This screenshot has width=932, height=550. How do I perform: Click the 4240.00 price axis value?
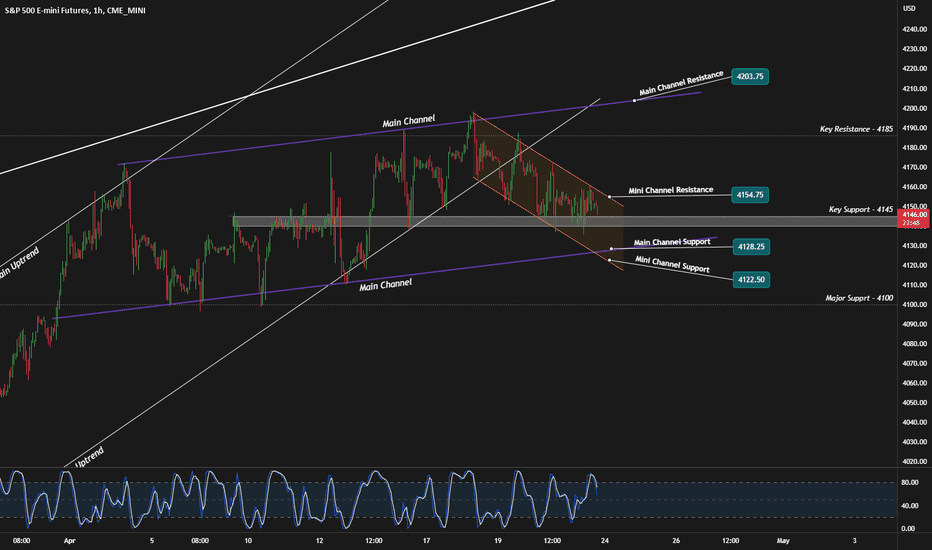click(x=914, y=29)
